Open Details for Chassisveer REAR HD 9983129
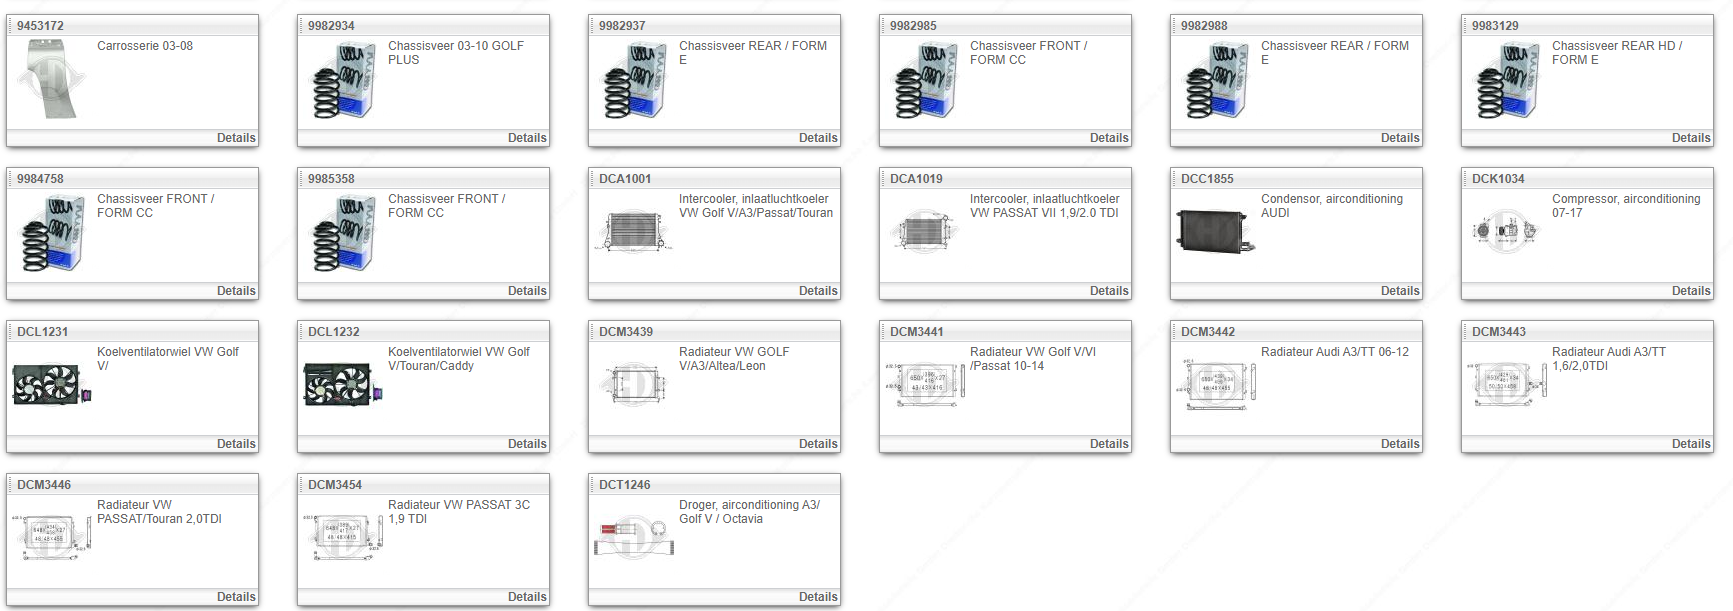 (x=1690, y=138)
